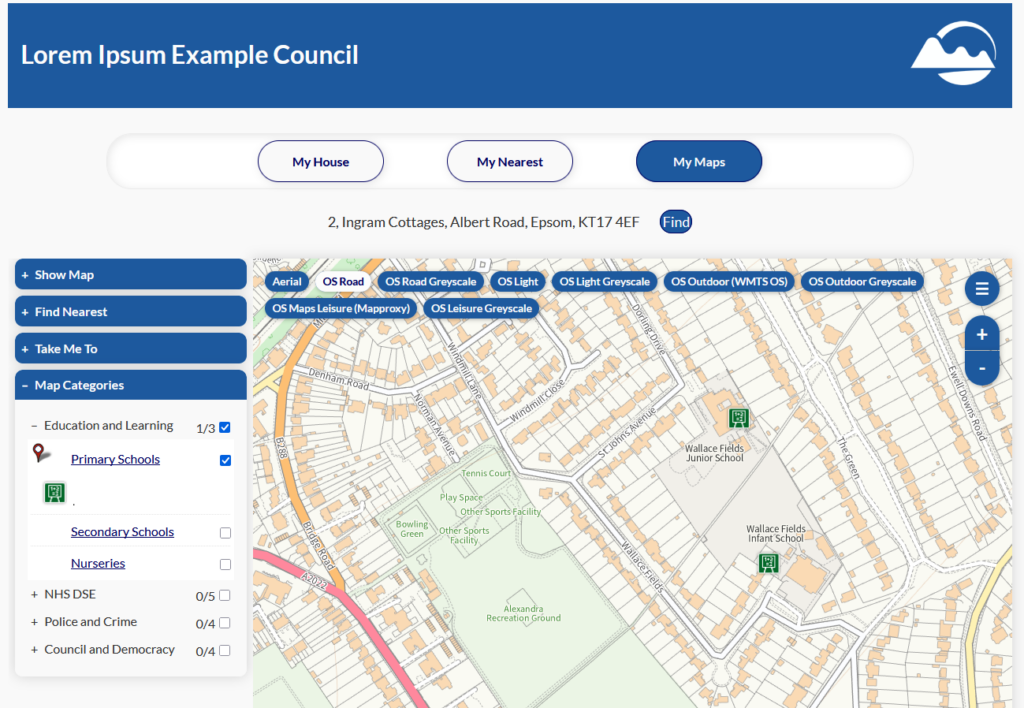
Task: Click the council mountain logo in header
Action: coord(953,54)
